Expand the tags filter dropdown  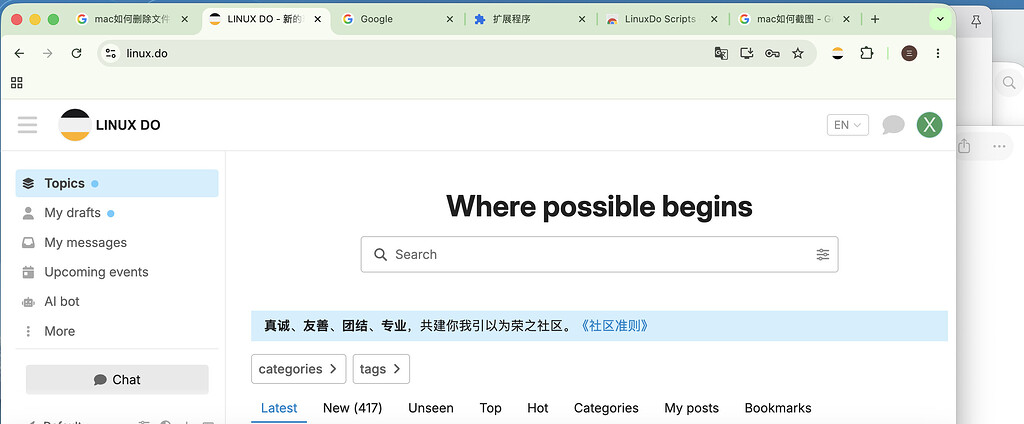pyautogui.click(x=381, y=369)
